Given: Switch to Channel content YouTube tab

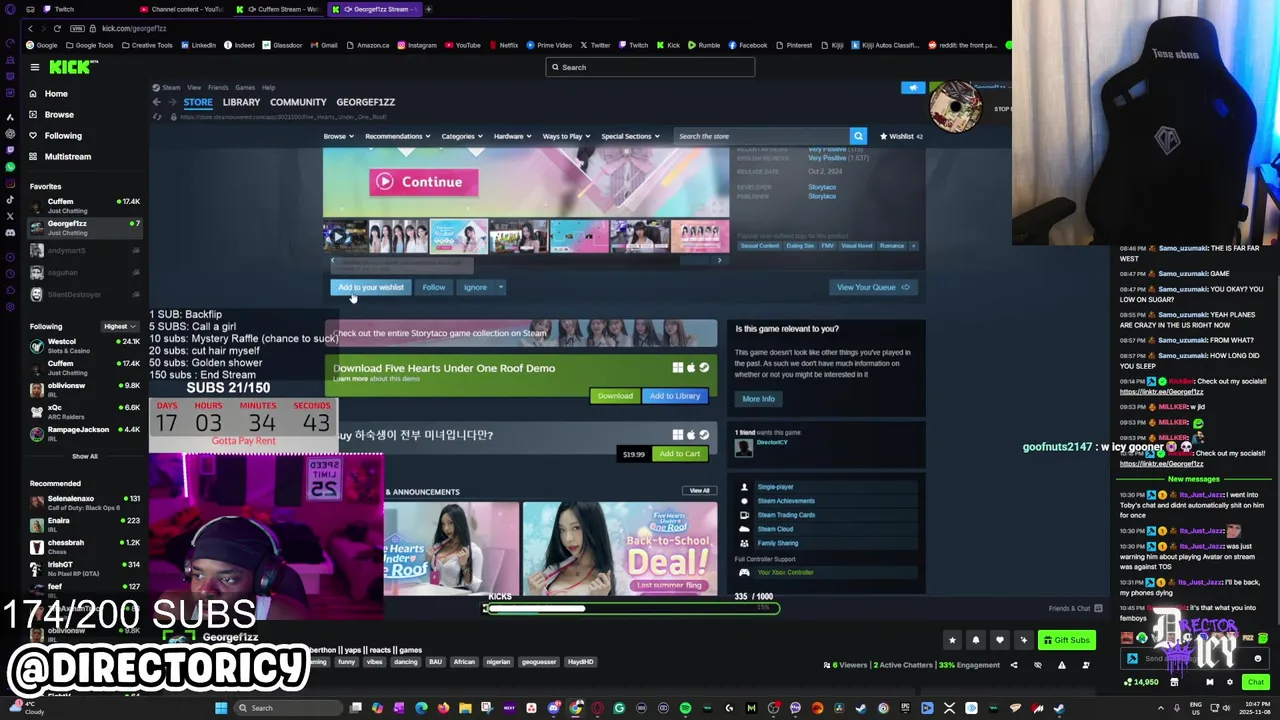Looking at the screenshot, I should click(x=182, y=9).
